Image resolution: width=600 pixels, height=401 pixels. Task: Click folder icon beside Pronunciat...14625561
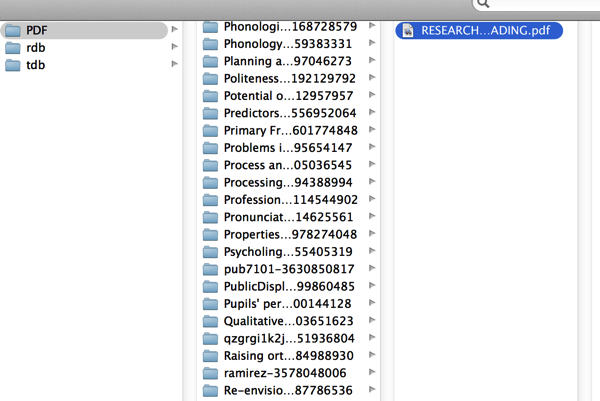tap(210, 217)
